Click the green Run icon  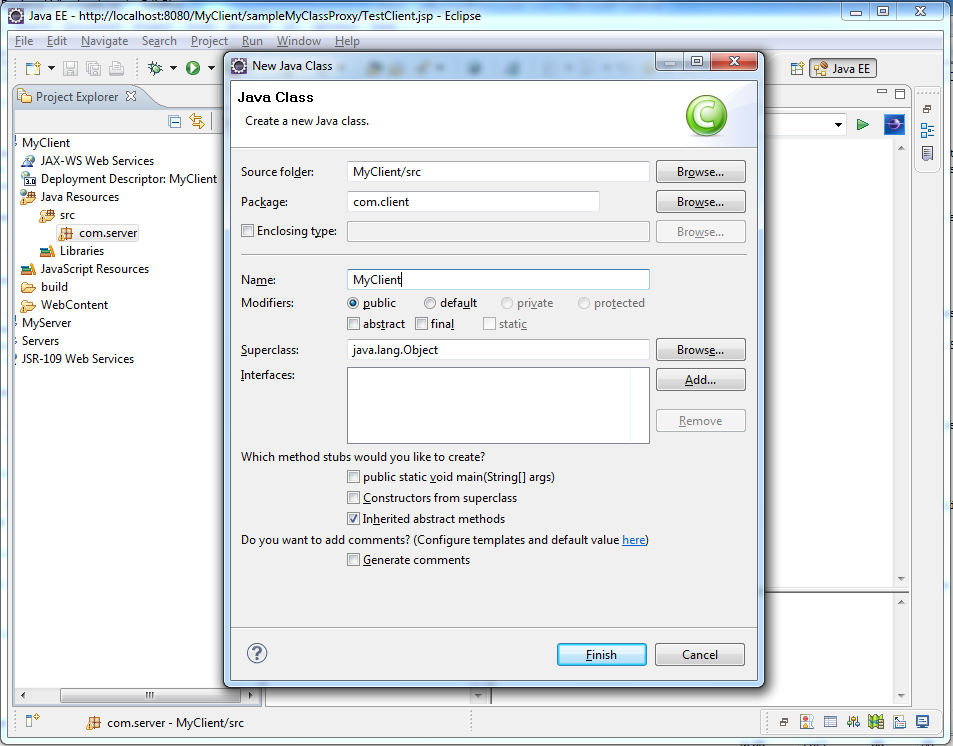193,68
